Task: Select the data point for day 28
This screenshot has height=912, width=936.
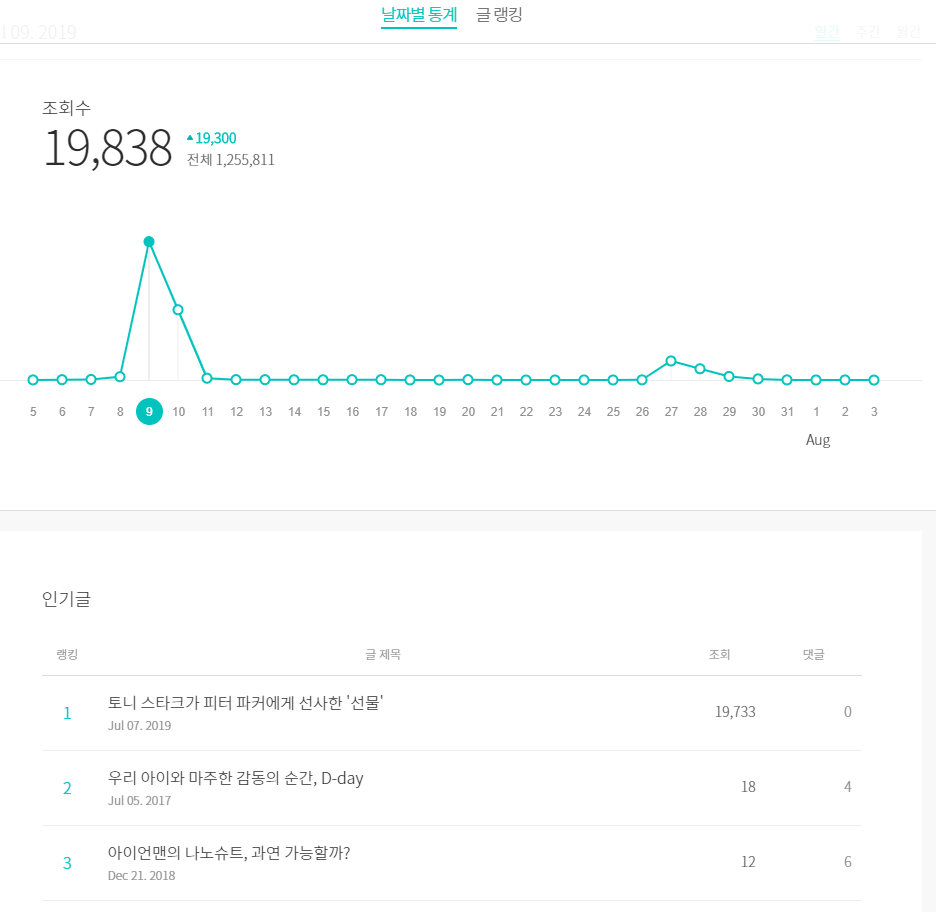Action: [x=700, y=369]
